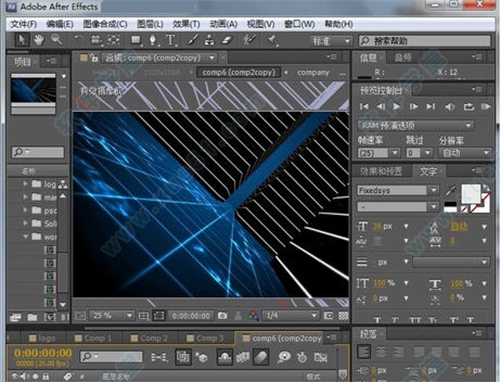
Task: Select the Pan Behind tool
Action: point(113,40)
